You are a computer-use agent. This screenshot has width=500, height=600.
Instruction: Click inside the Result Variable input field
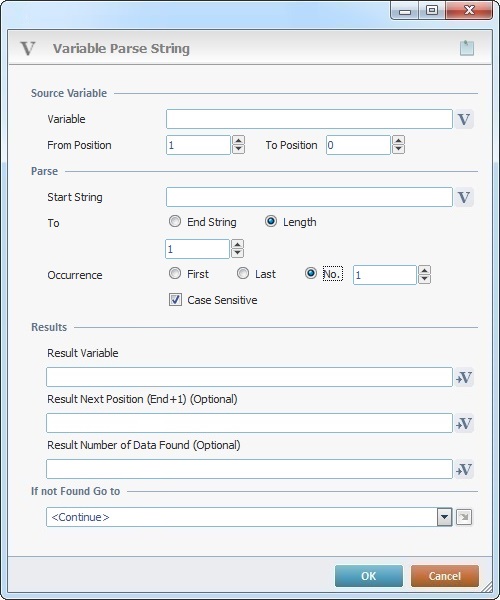tap(249, 377)
